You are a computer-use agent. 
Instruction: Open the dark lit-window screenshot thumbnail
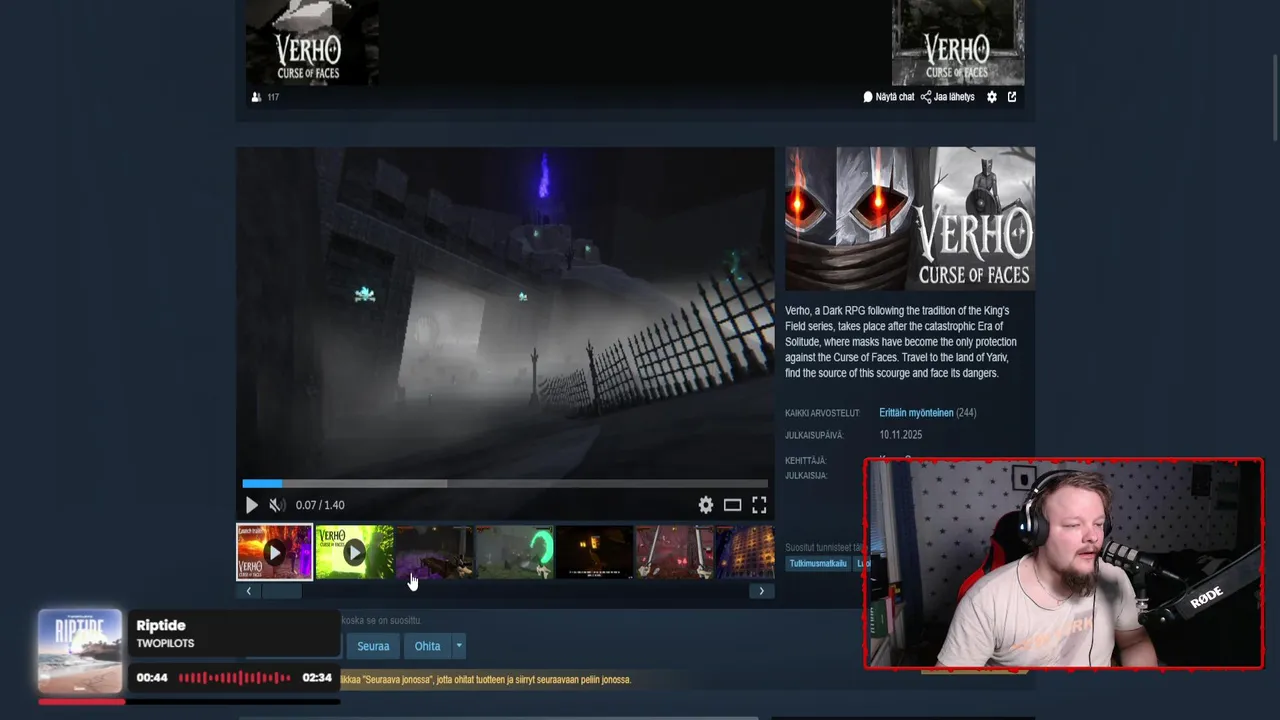594,552
